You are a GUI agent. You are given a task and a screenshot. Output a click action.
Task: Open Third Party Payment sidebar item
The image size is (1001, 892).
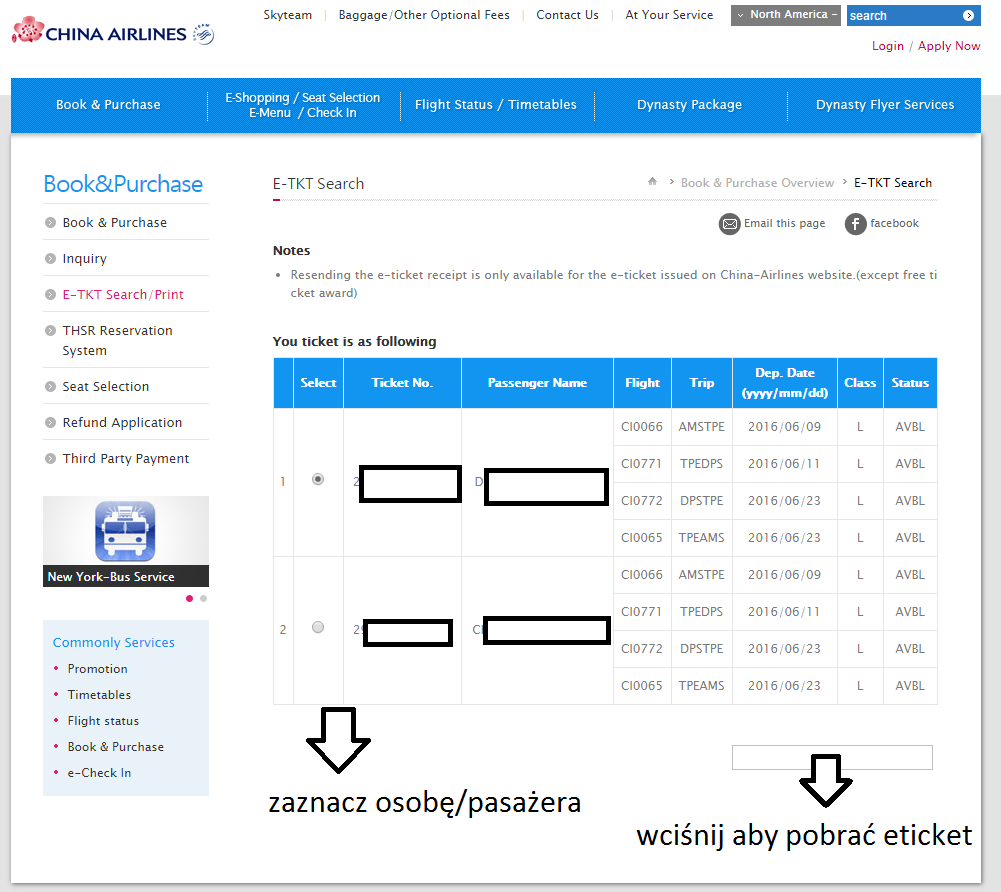[126, 458]
